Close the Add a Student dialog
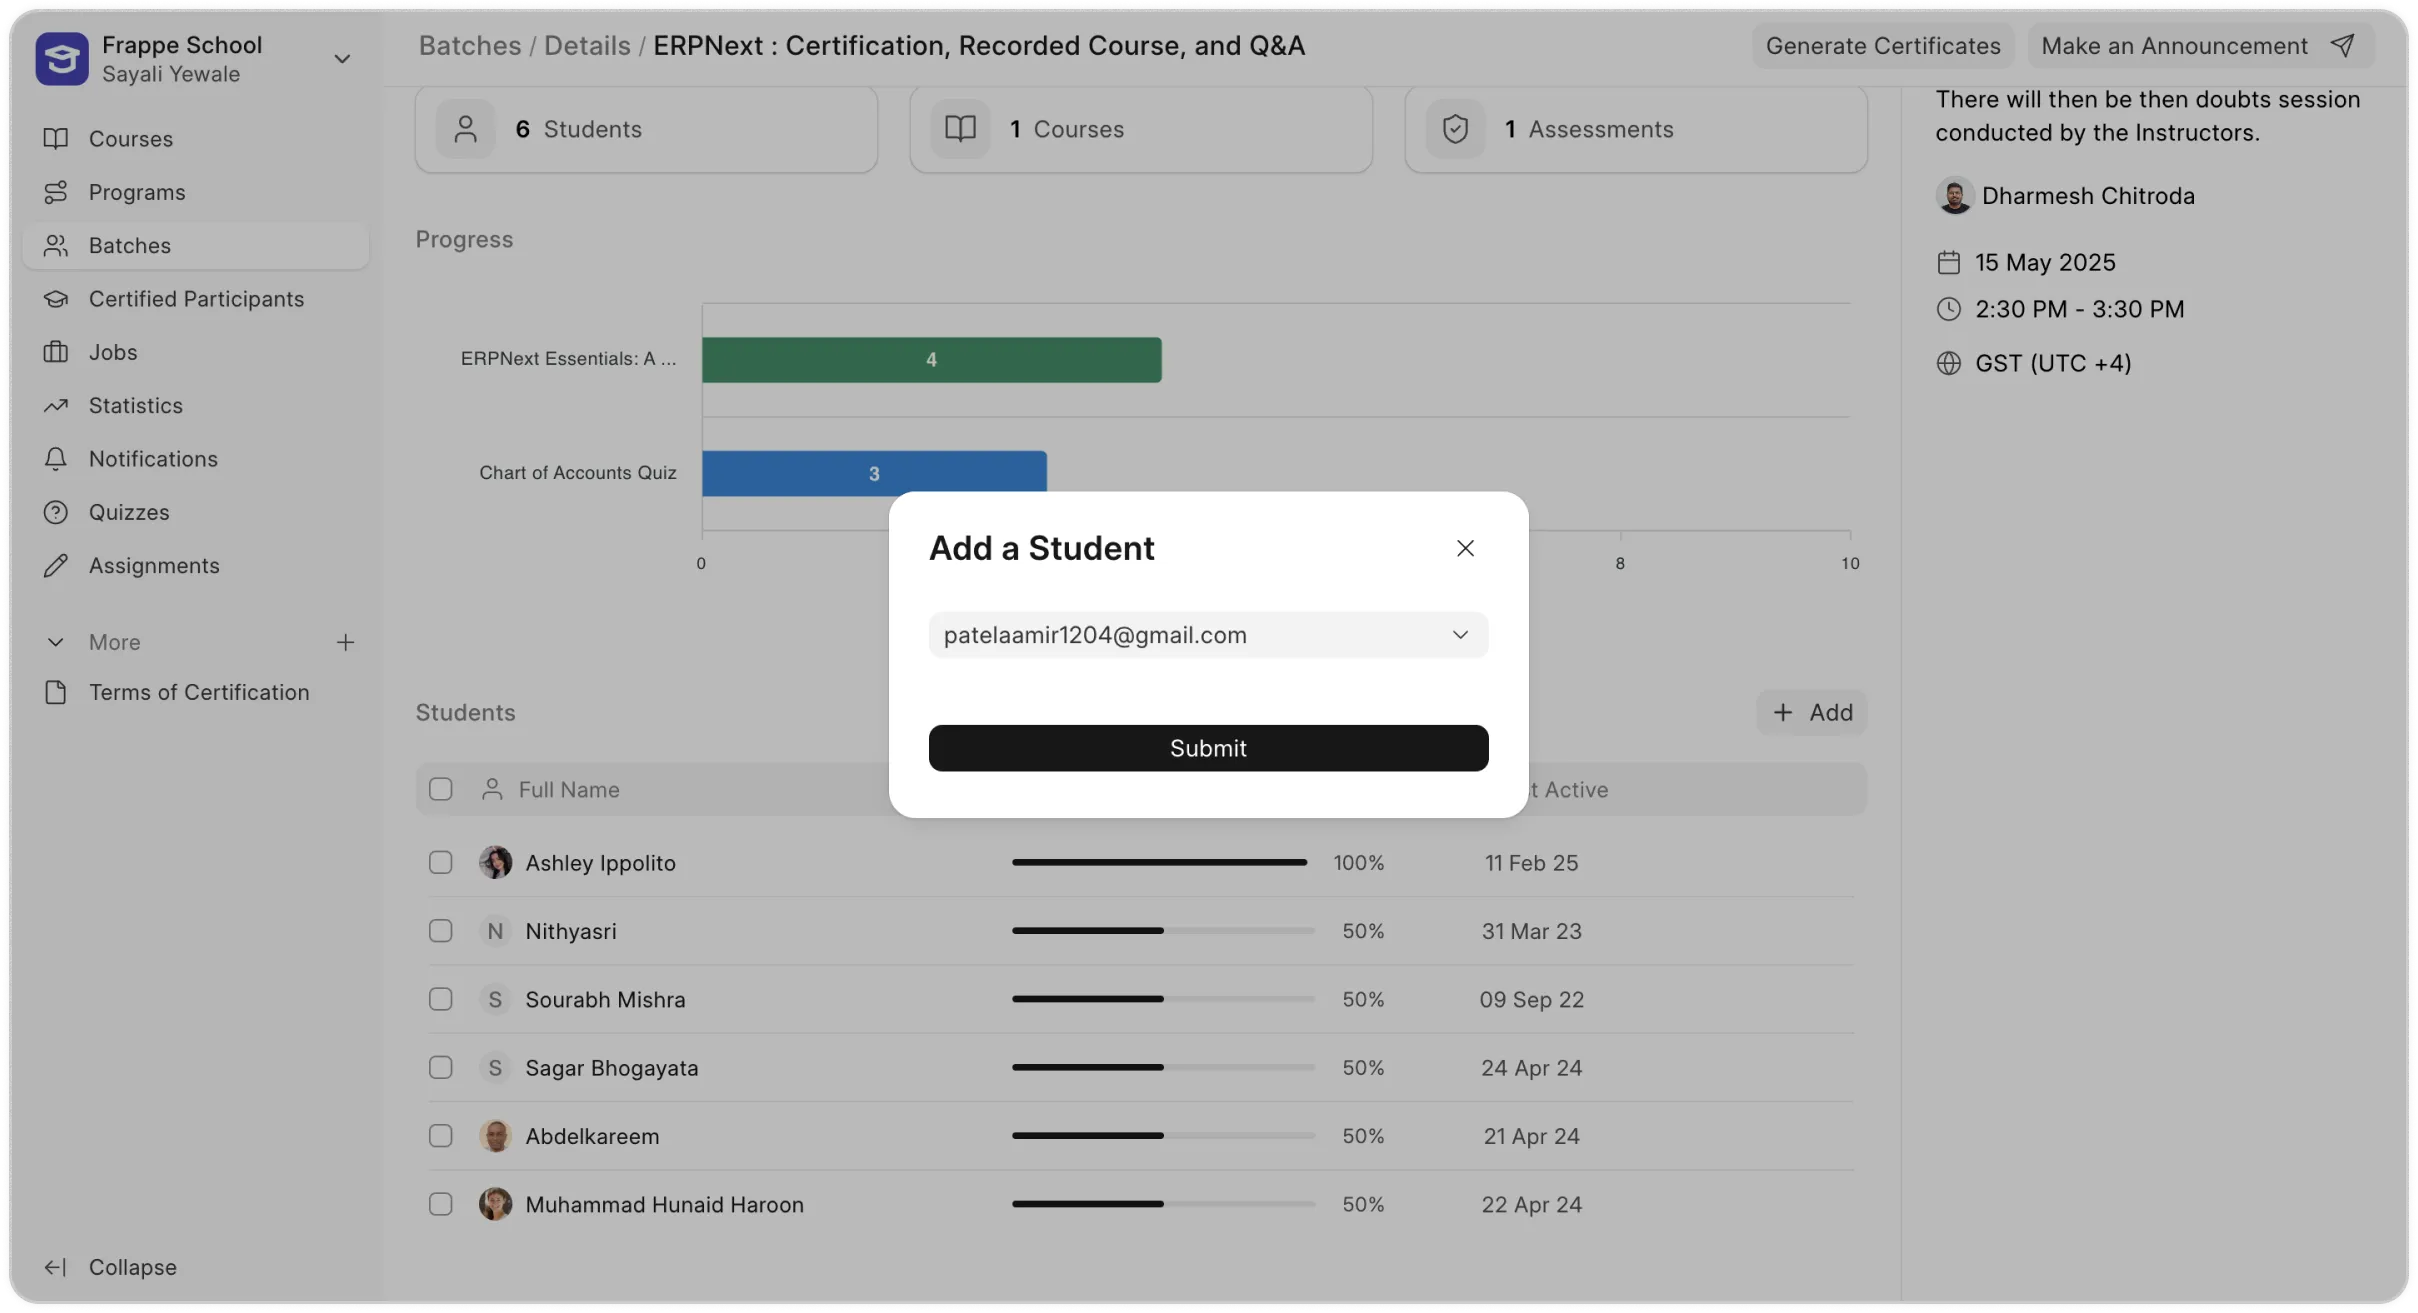Viewport: 2418px width, 1313px height. coord(1465,548)
